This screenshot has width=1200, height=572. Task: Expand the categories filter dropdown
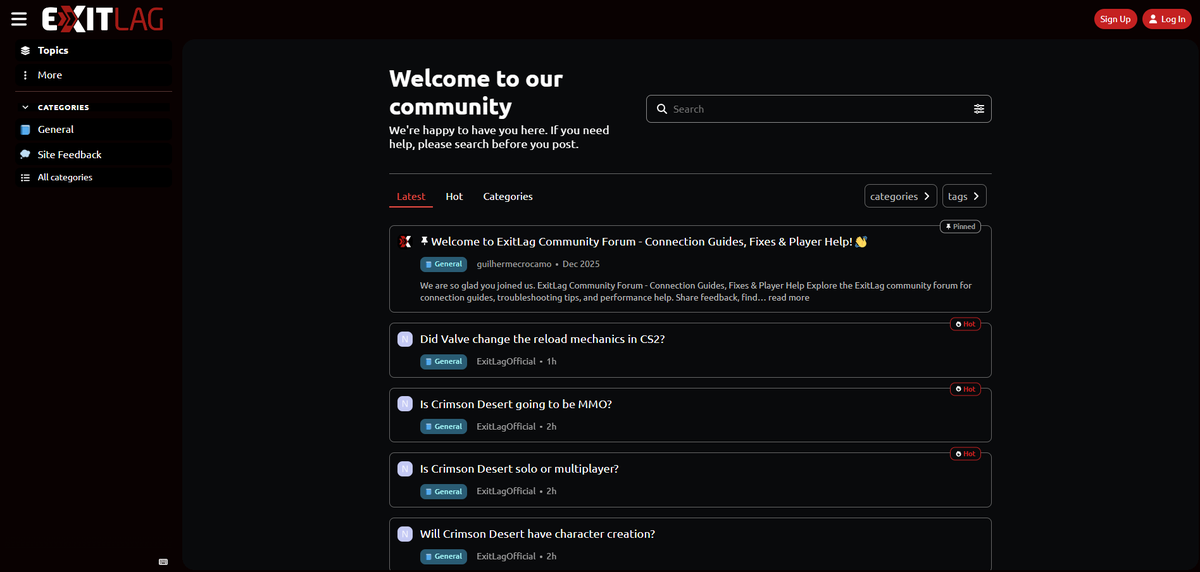pyautogui.click(x=901, y=196)
